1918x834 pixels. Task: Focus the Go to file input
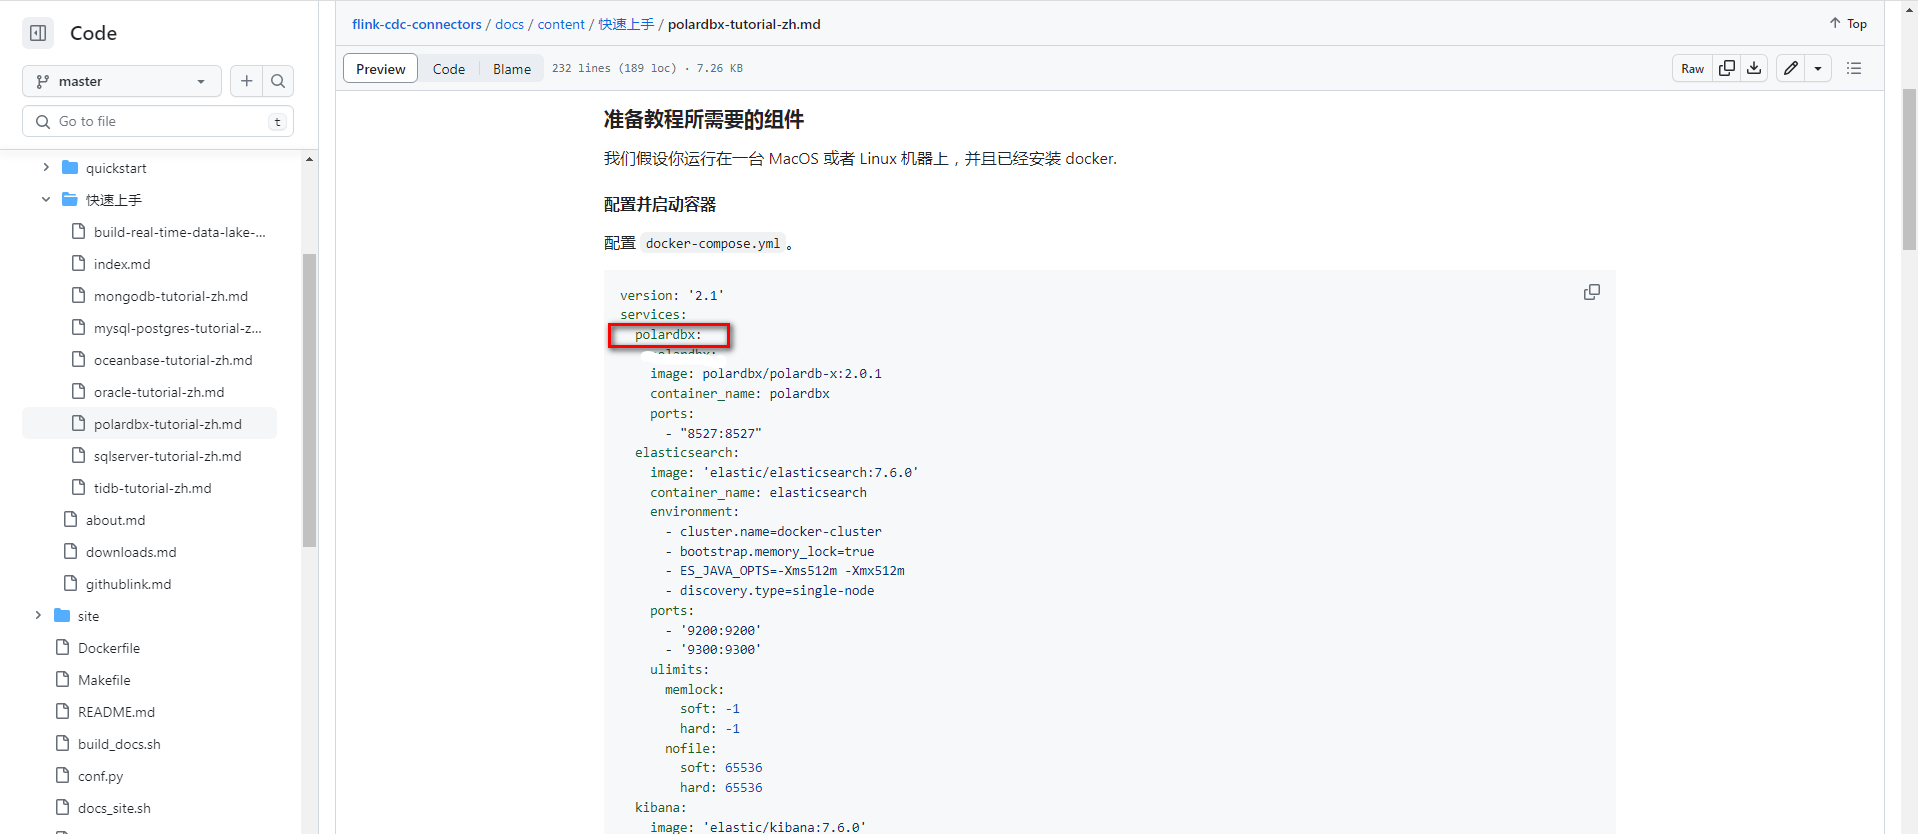[158, 121]
